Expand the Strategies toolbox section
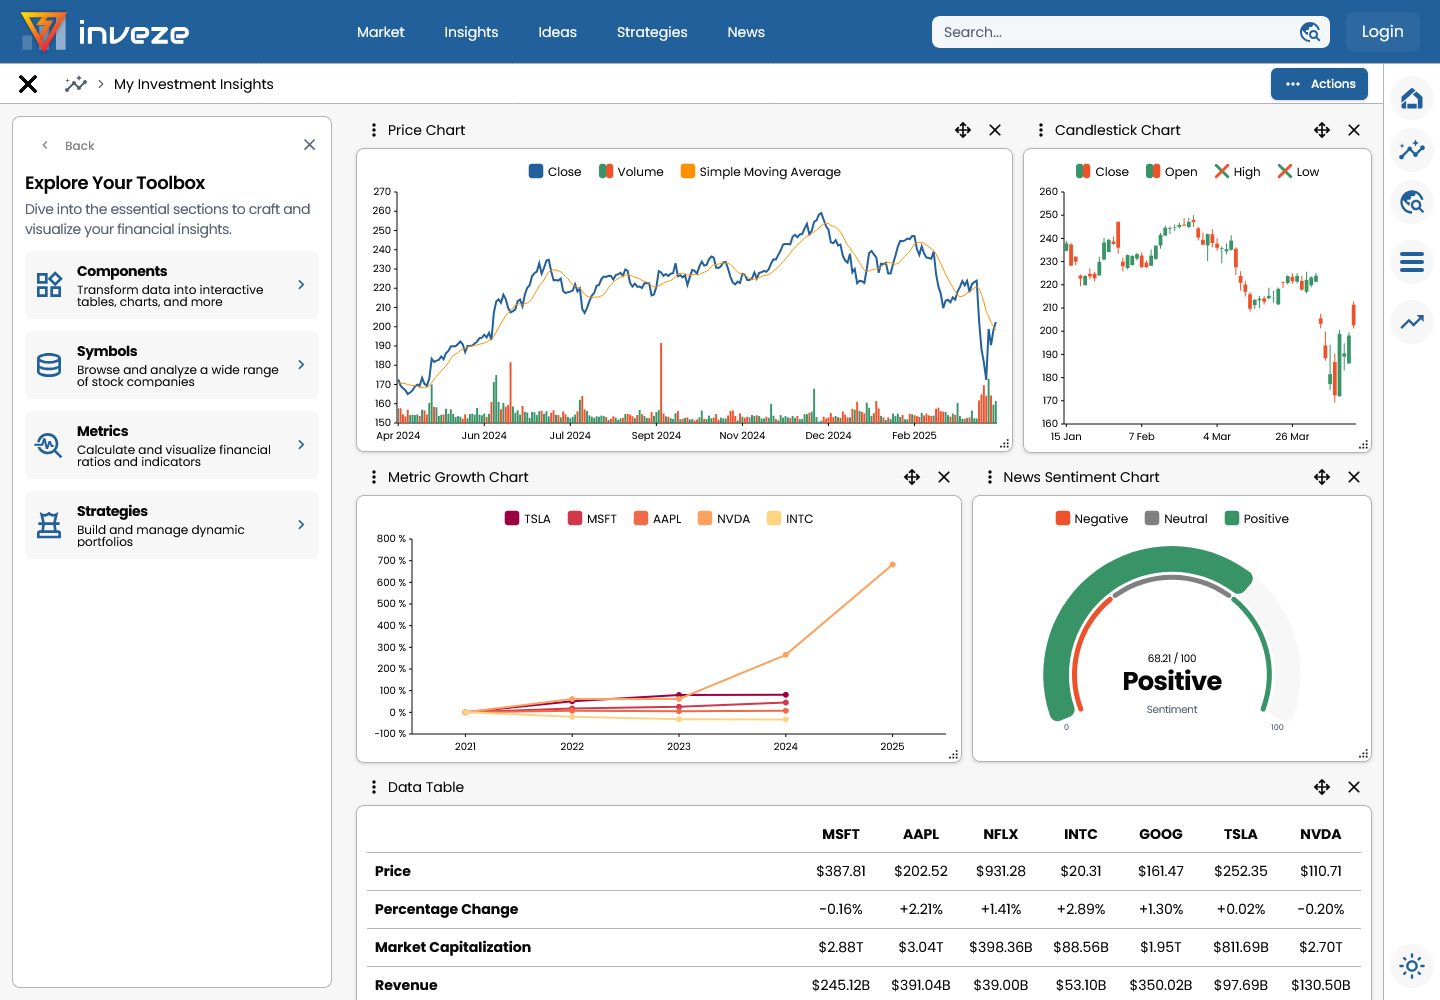The image size is (1440, 1000). coord(172,525)
